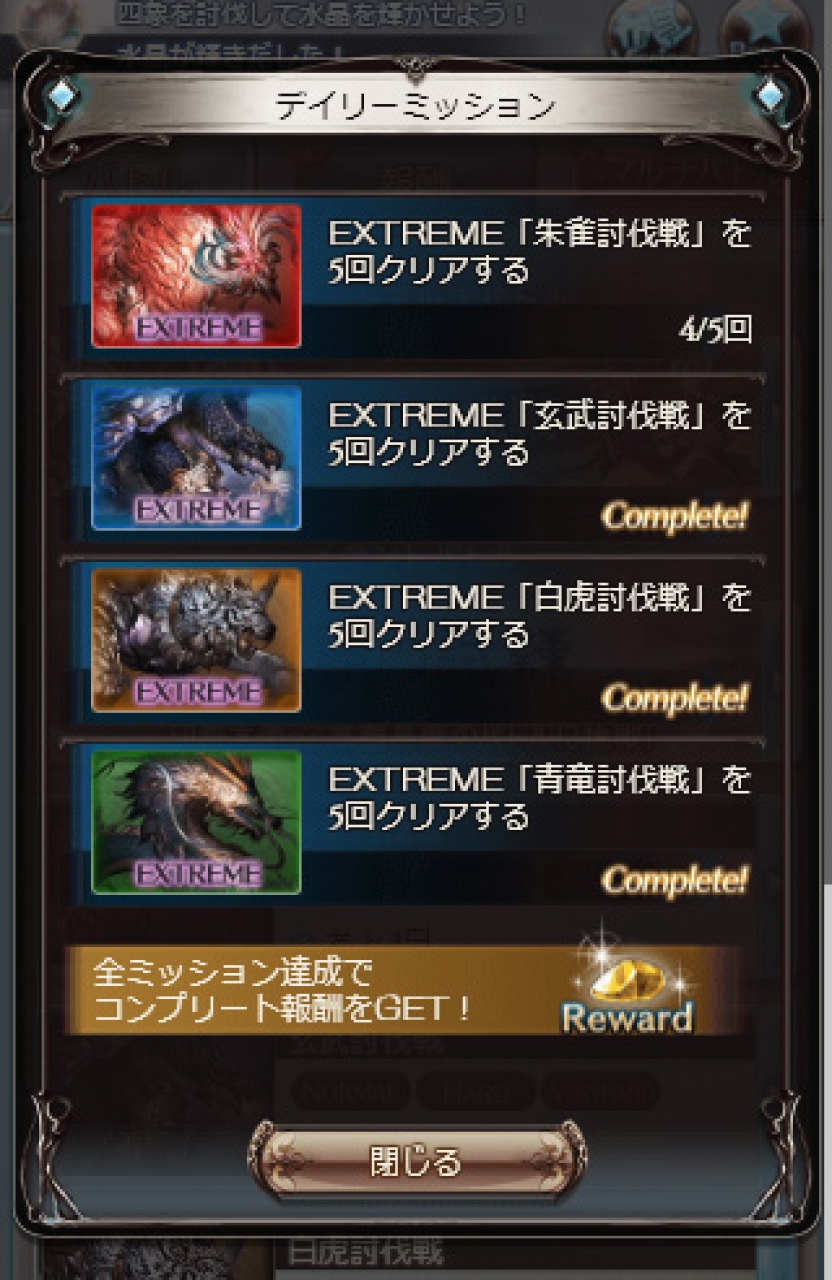This screenshot has height=1280, width=832.
Task: Select the 朱雀討伐戦 mission row text
Action: point(539,252)
